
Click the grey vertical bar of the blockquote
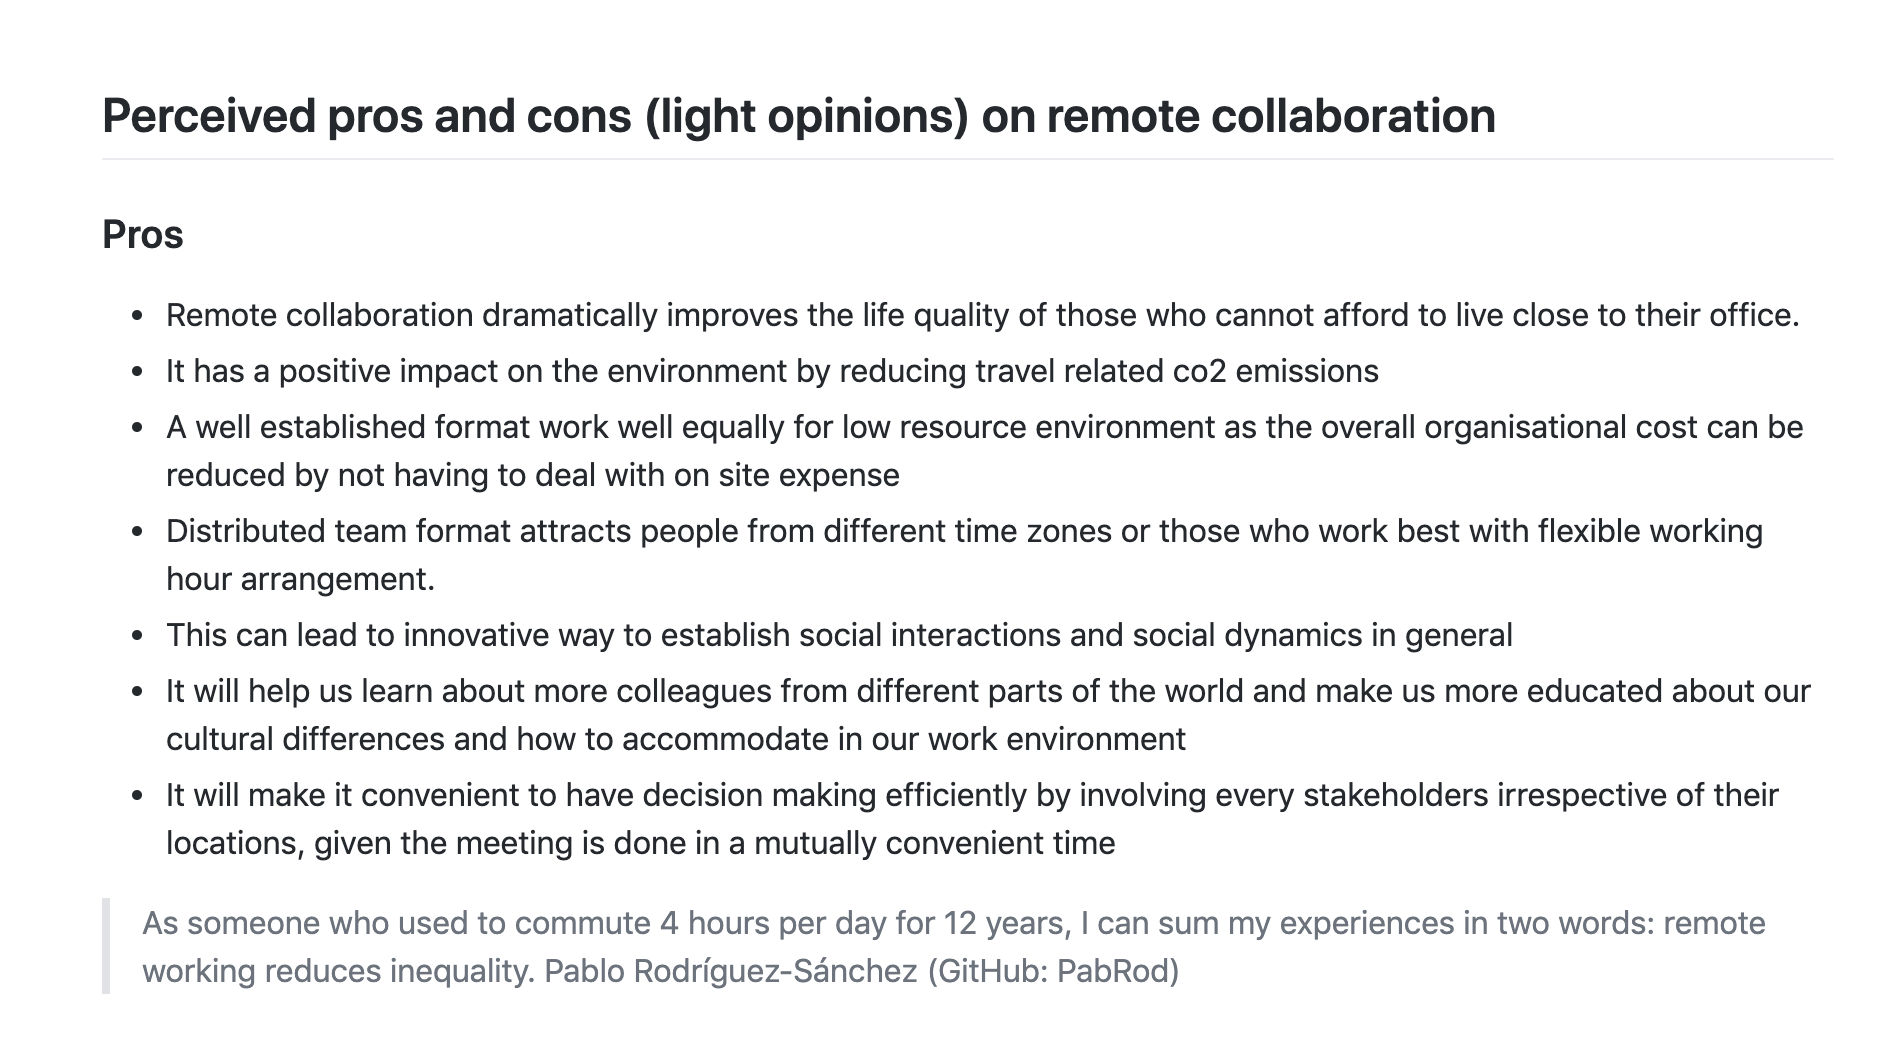[106, 946]
